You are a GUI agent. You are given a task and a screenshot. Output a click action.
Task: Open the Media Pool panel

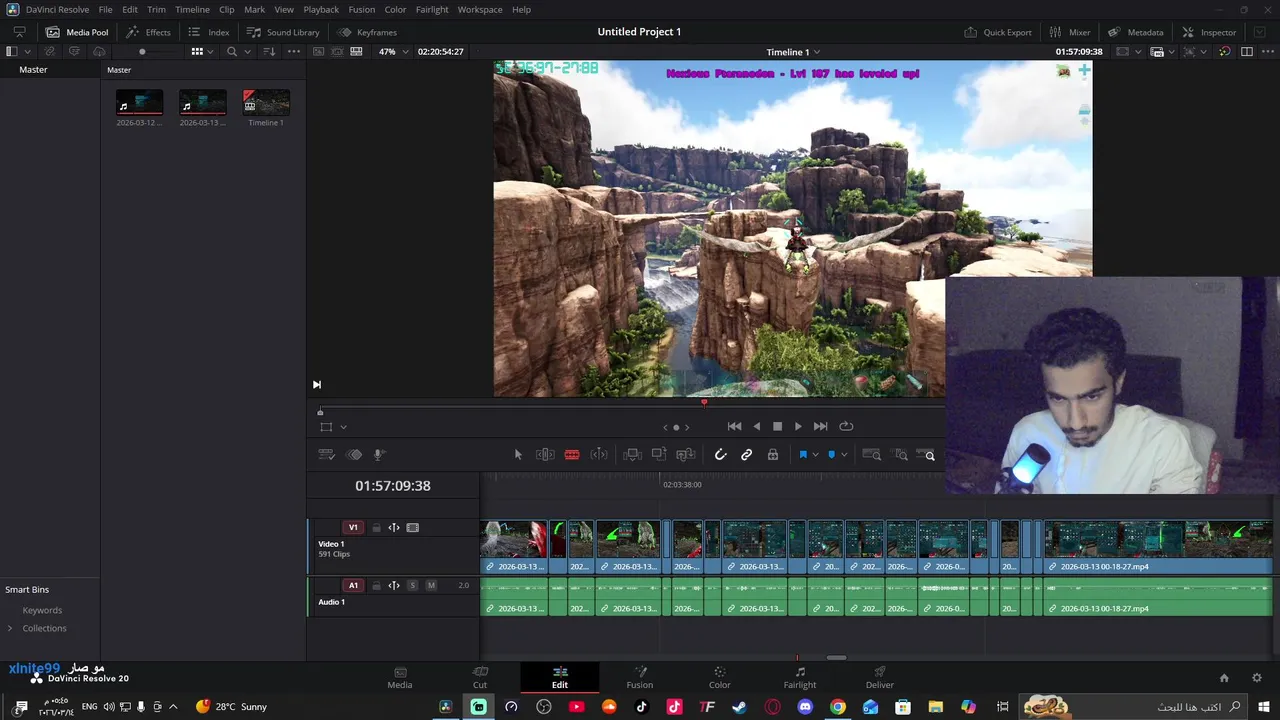point(77,32)
